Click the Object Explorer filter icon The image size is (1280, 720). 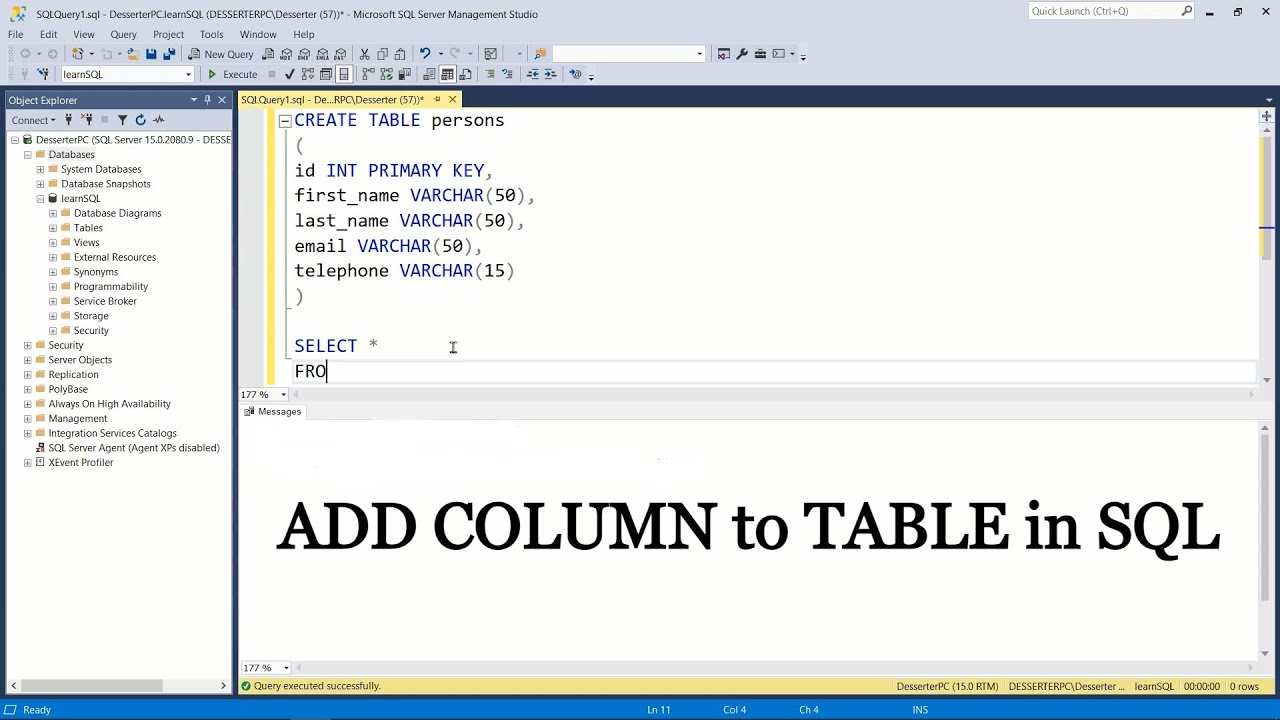122,120
